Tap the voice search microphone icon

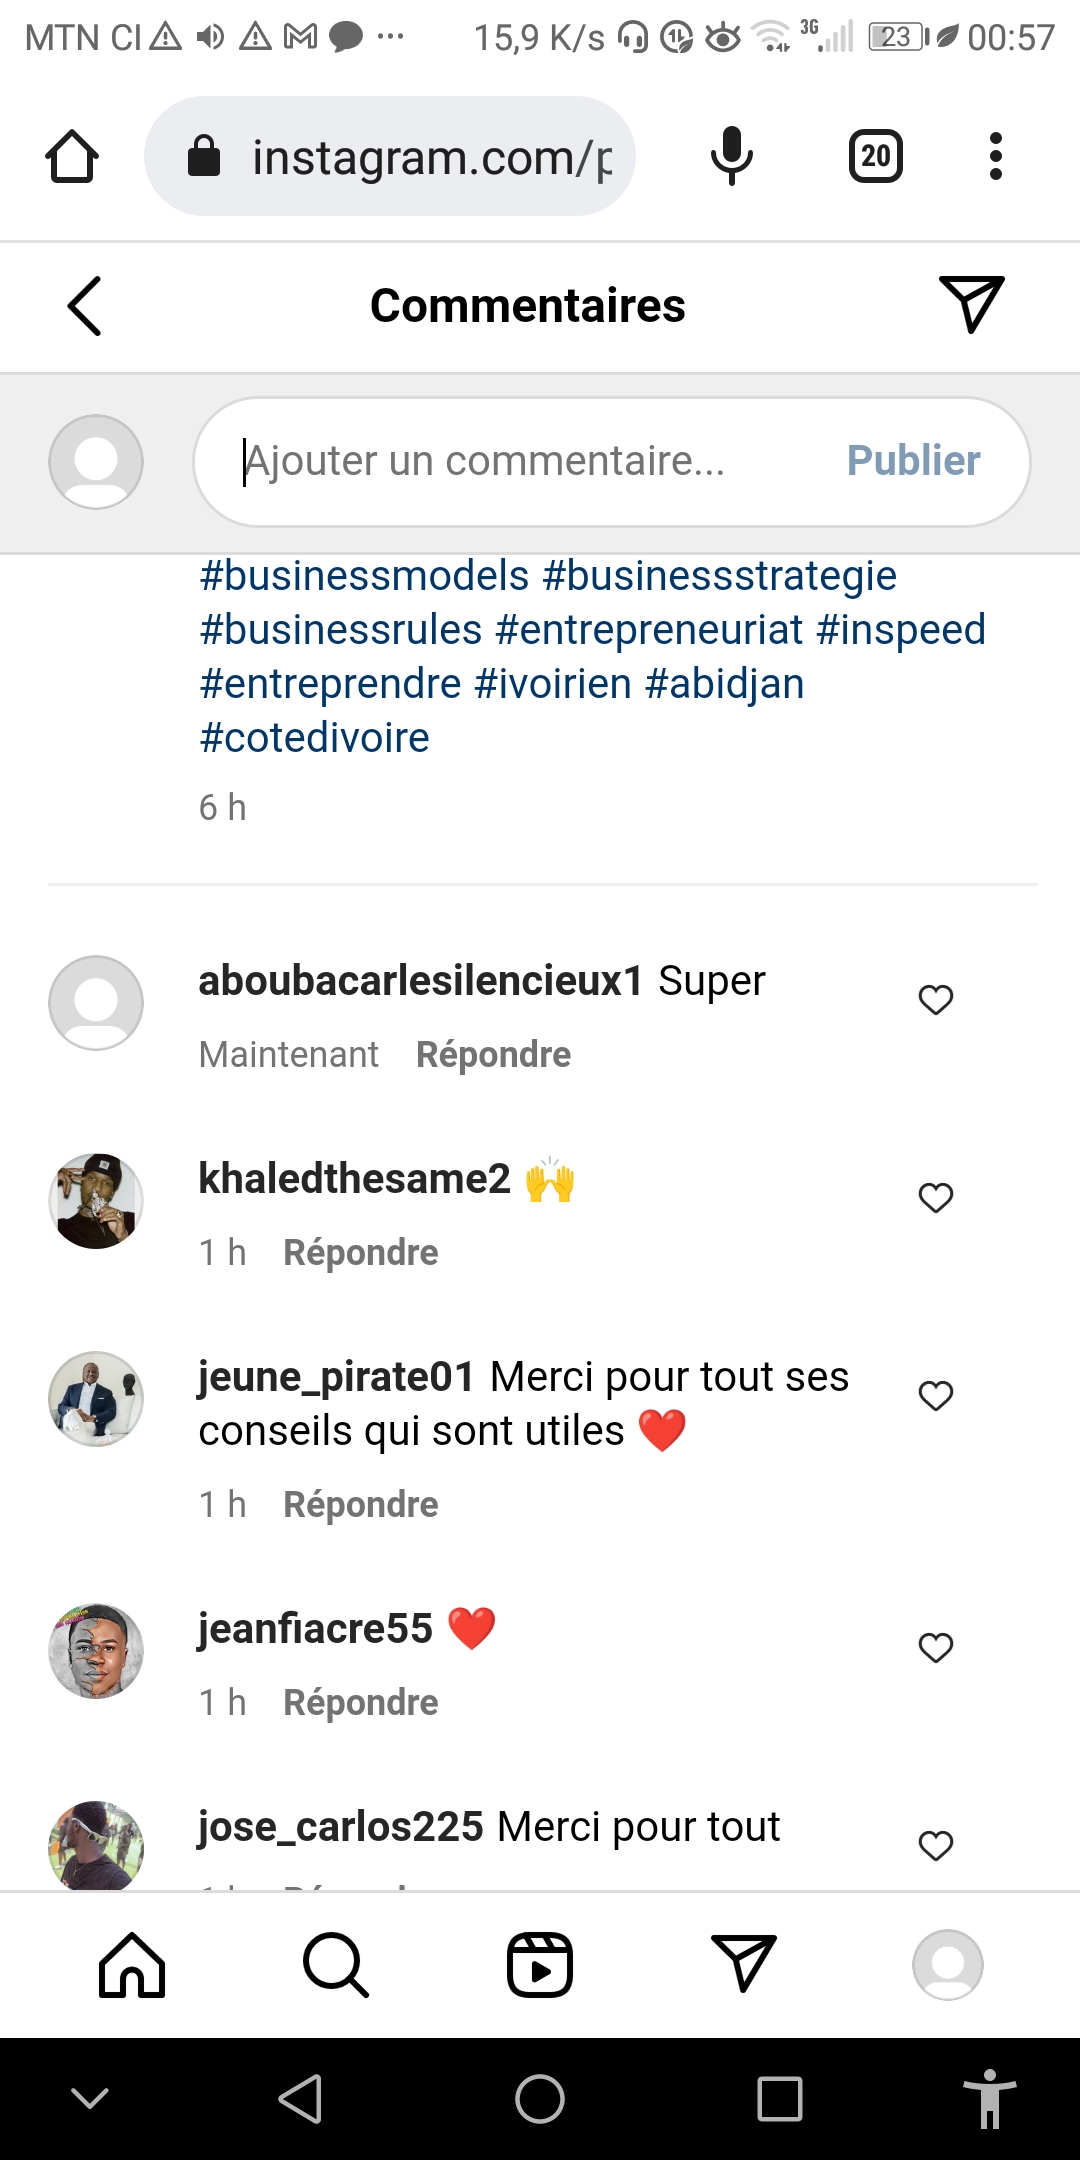[x=731, y=157]
